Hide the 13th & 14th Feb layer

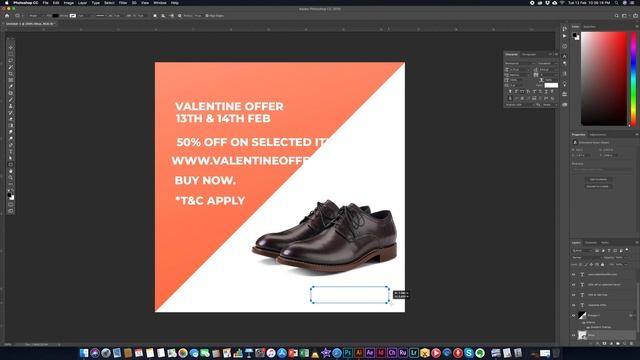[x=573, y=295]
